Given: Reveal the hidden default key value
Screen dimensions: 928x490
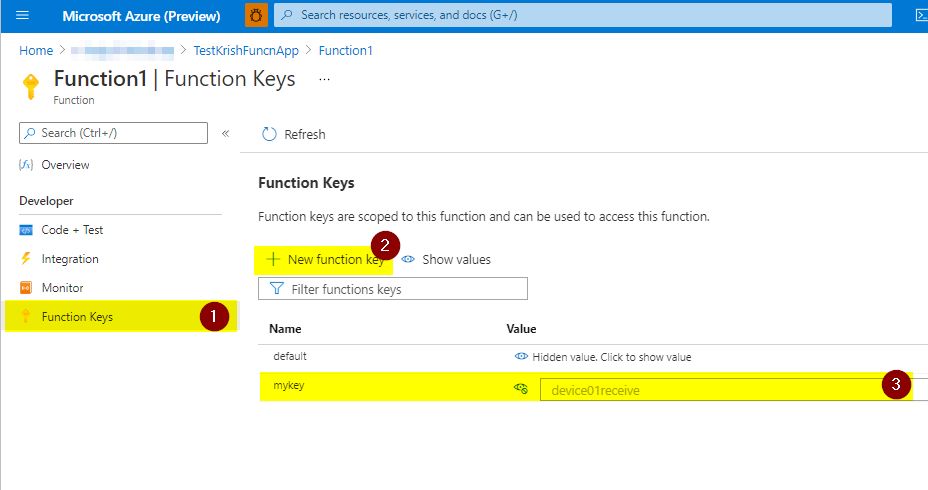Looking at the screenshot, I should [x=604, y=357].
